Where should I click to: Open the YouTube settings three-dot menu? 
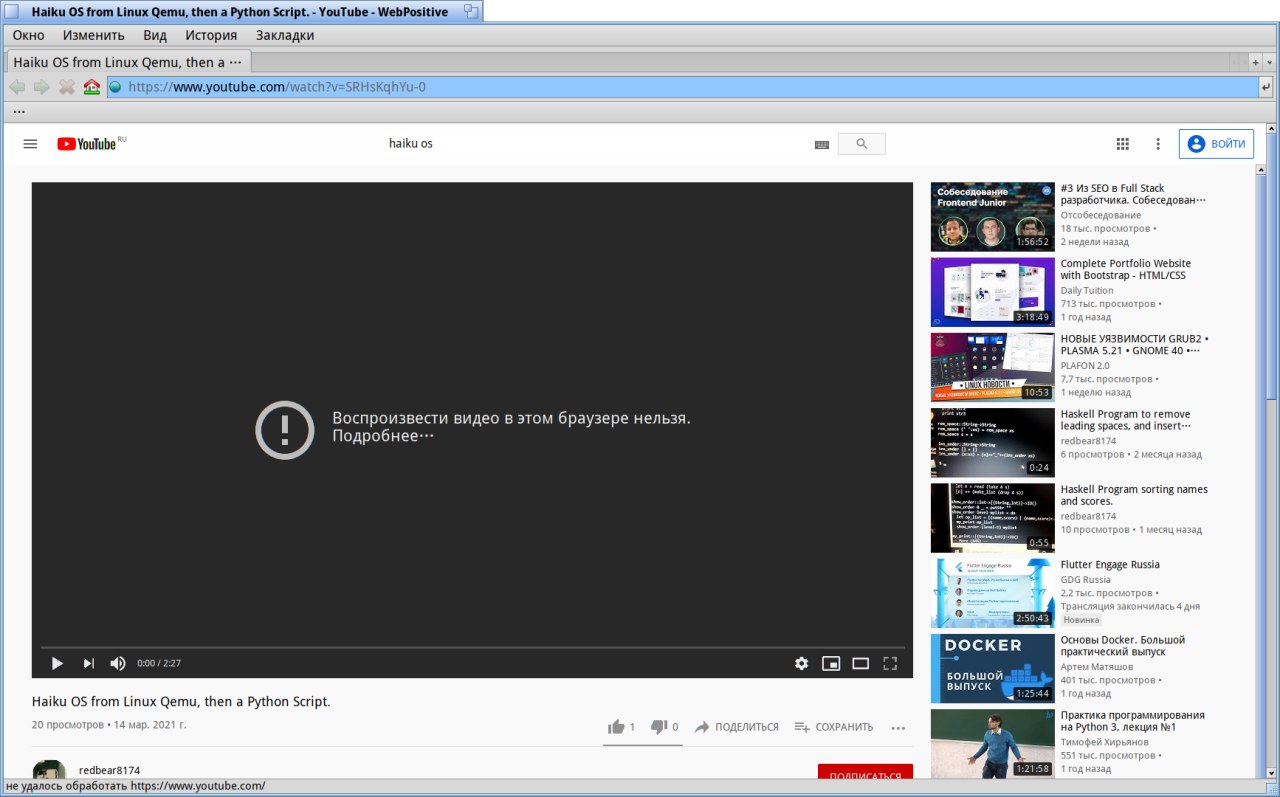(x=1158, y=144)
